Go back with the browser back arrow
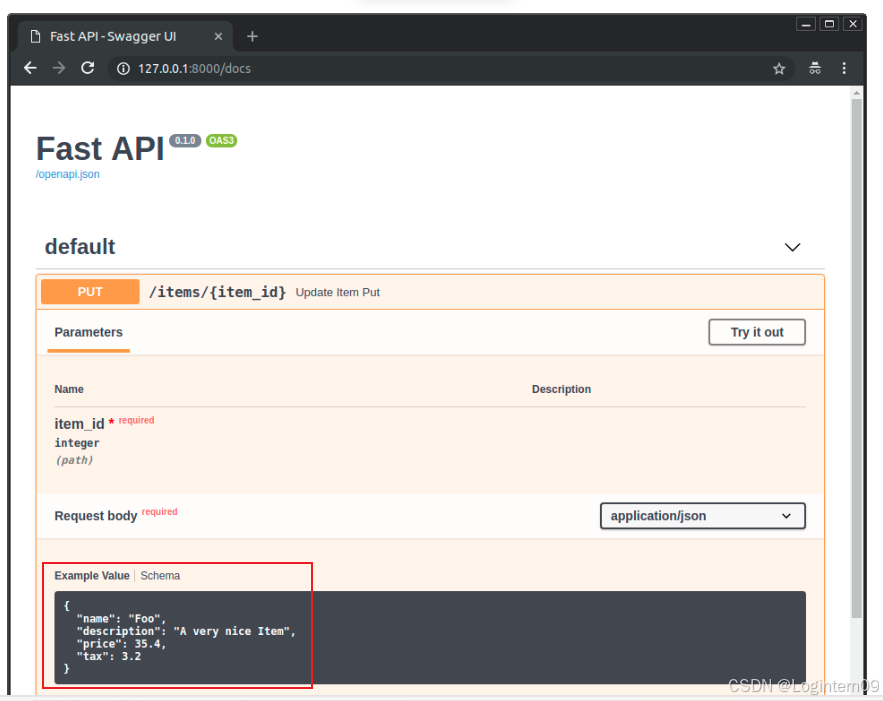This screenshot has height=701, width=883. click(30, 68)
